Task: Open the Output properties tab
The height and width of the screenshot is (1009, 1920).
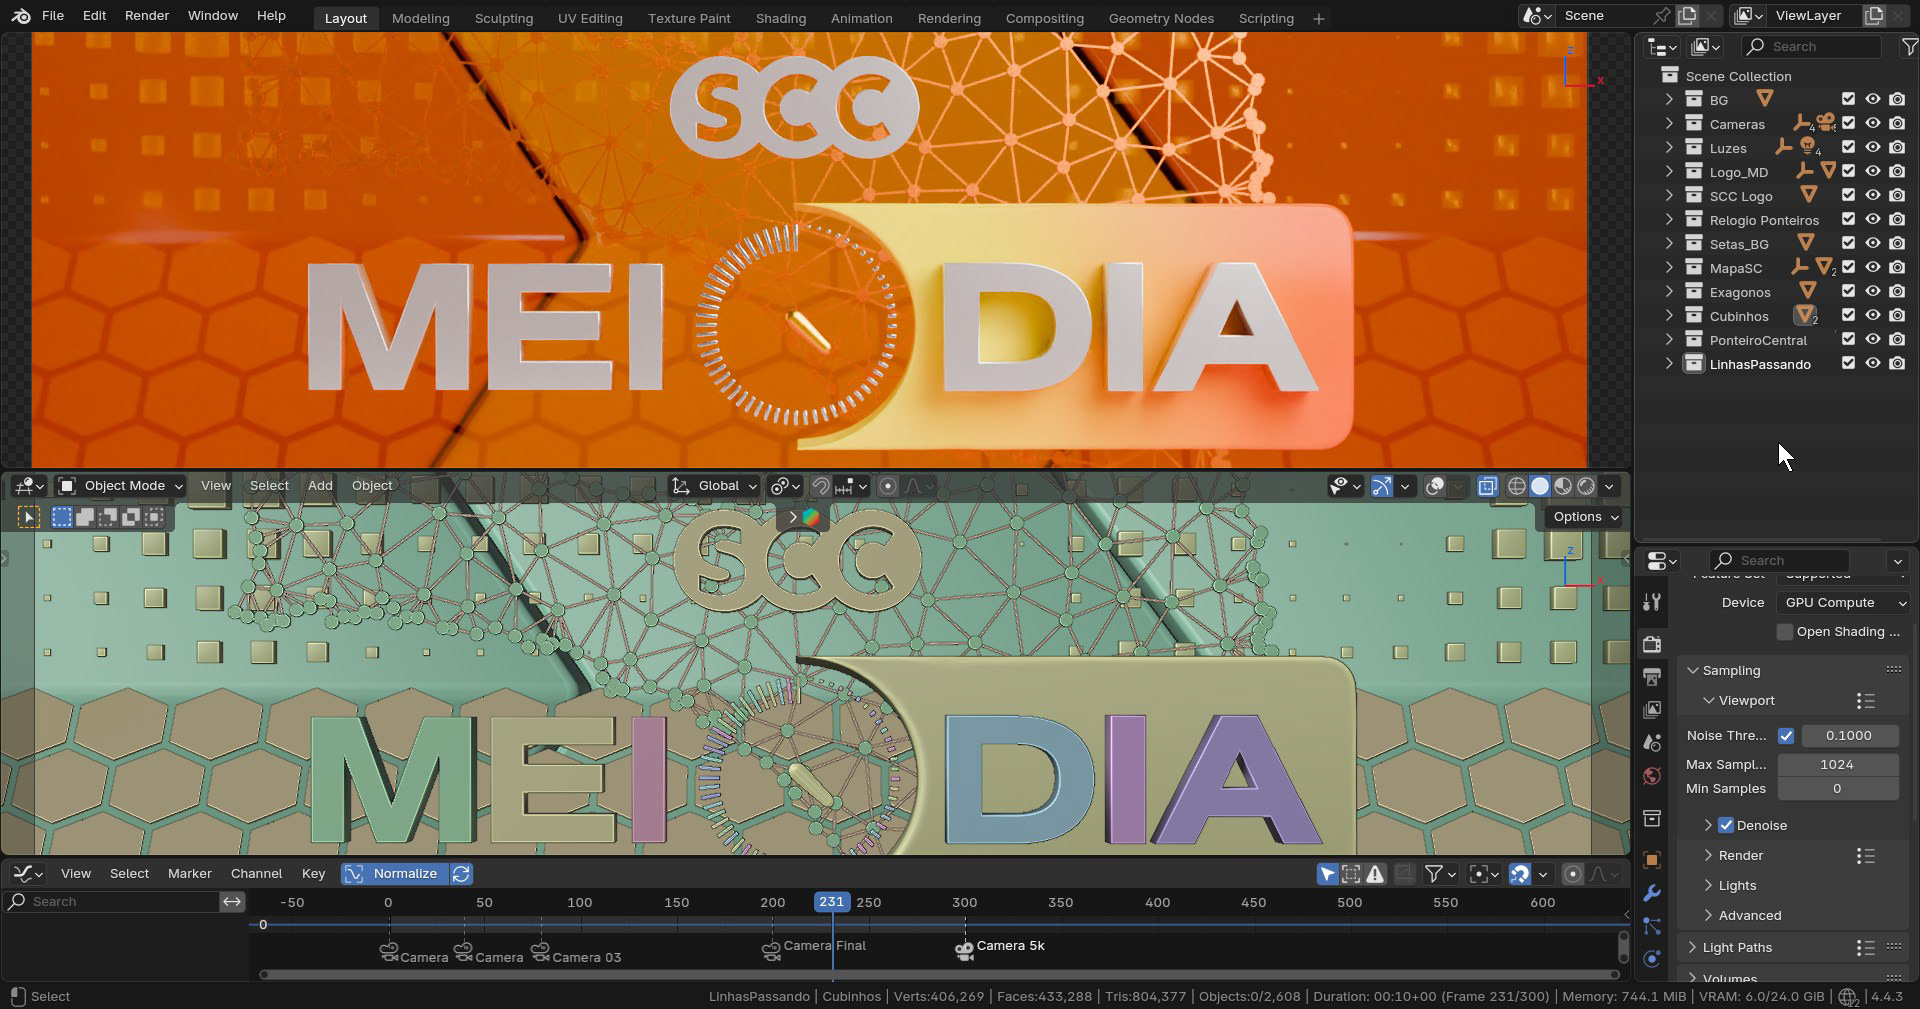Action: (x=1652, y=678)
